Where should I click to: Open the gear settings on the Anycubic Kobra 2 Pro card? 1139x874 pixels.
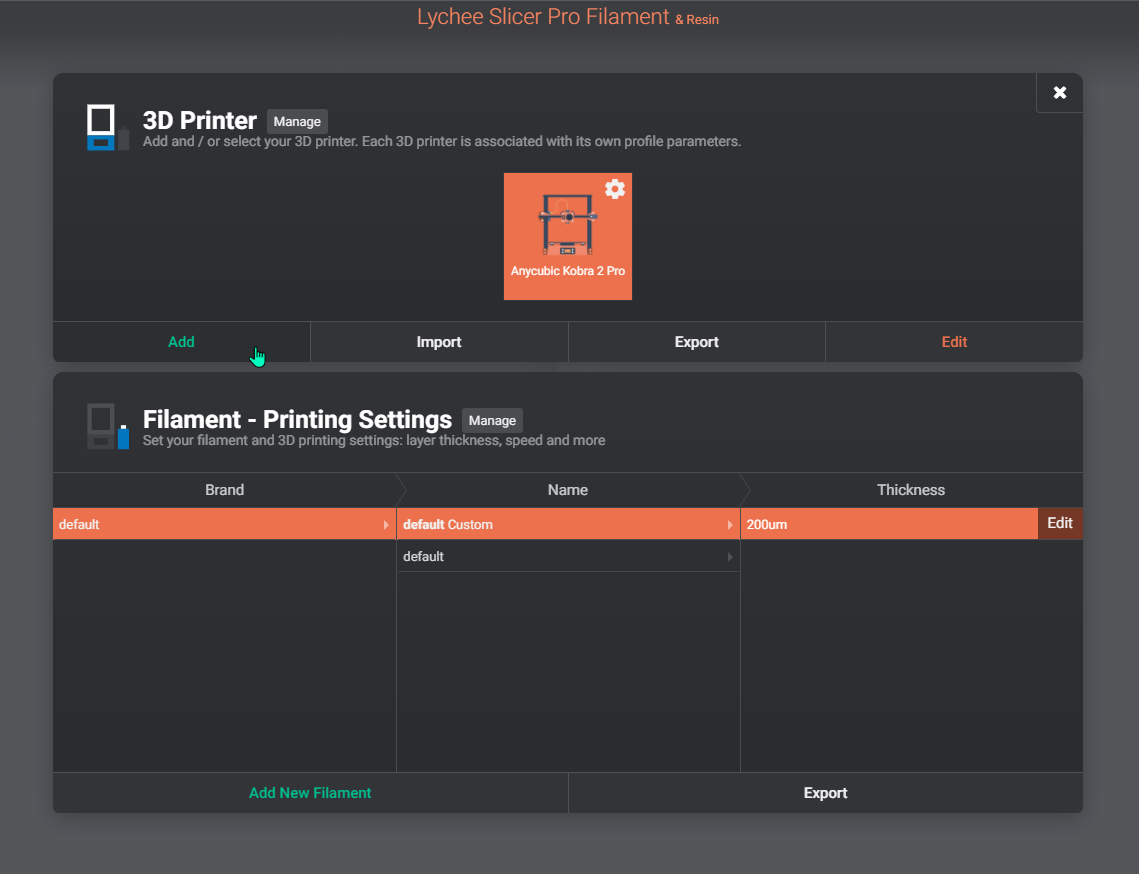(614, 188)
